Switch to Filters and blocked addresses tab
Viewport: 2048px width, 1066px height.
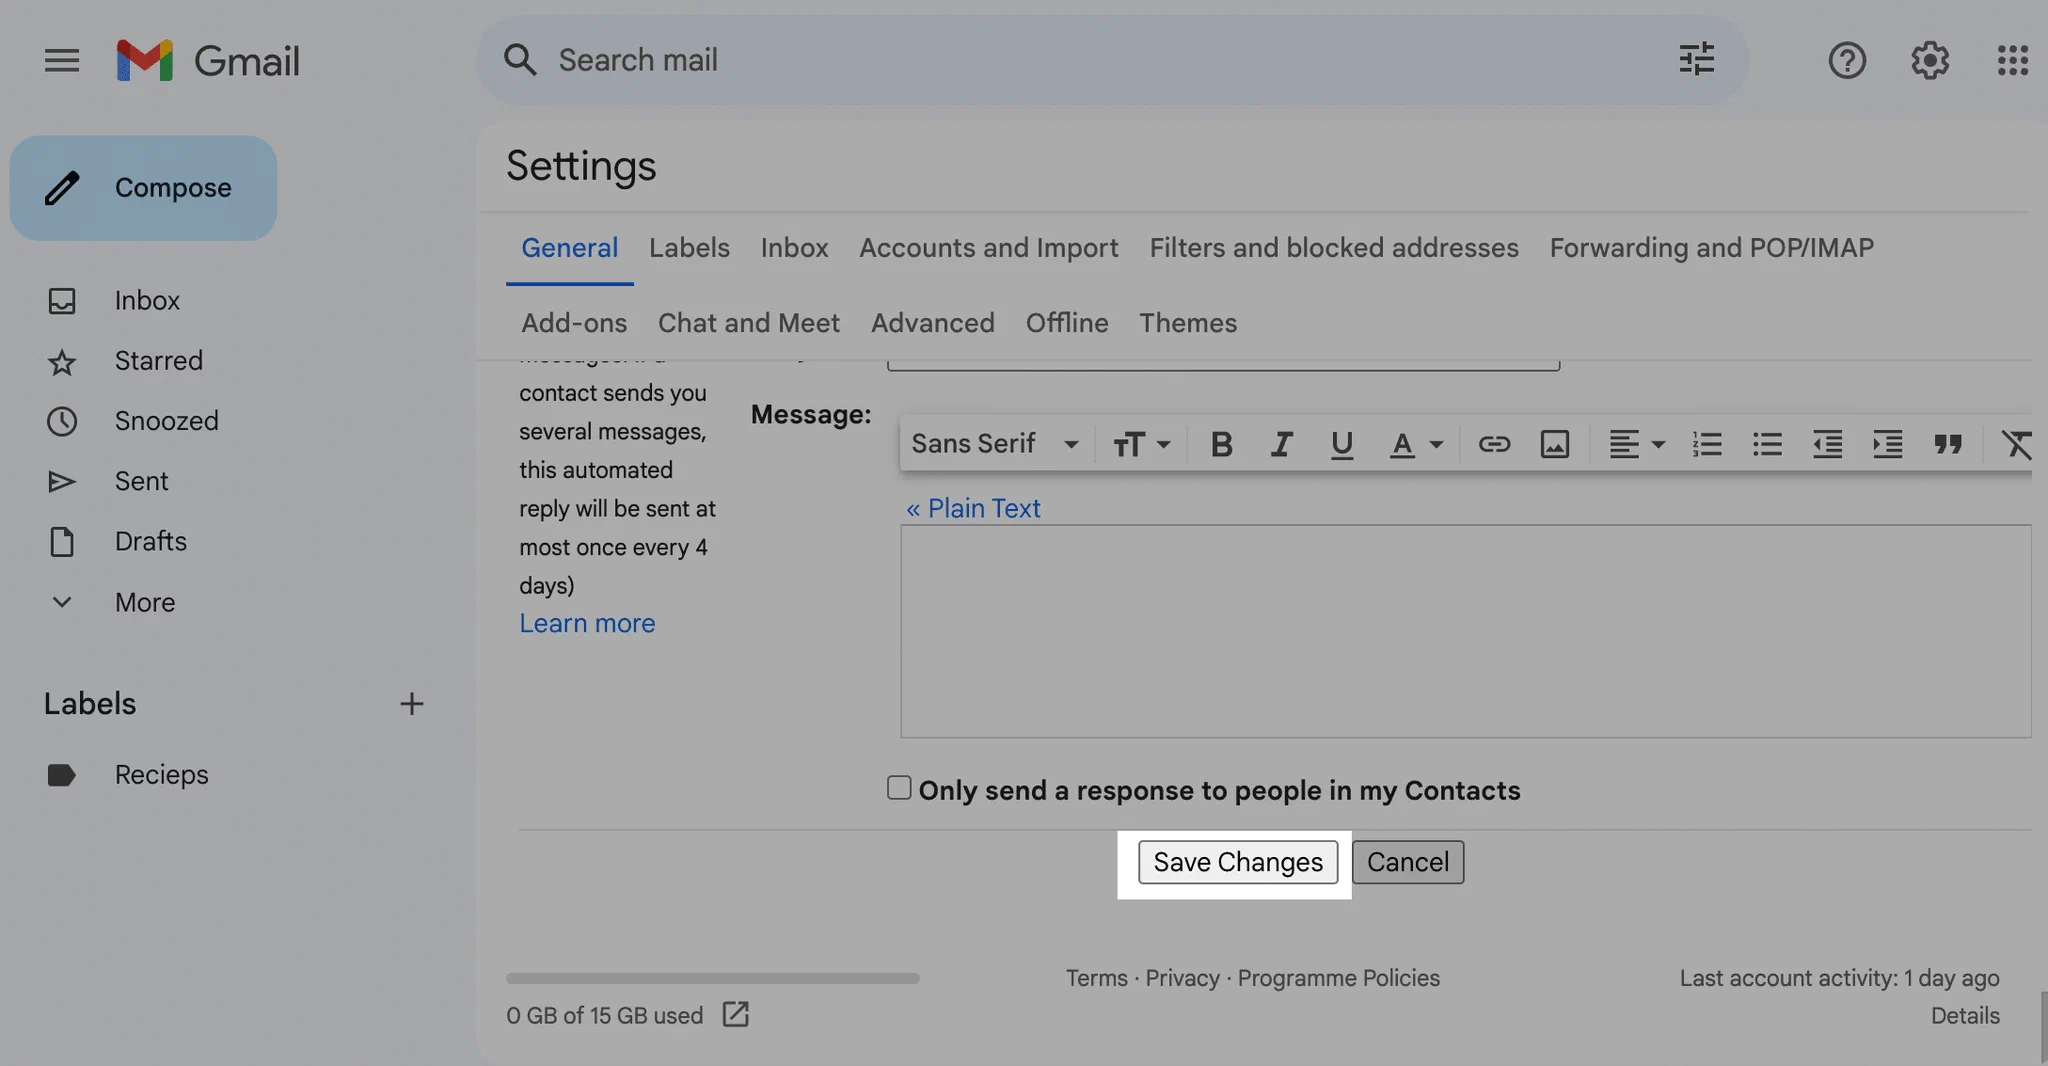(x=1334, y=248)
